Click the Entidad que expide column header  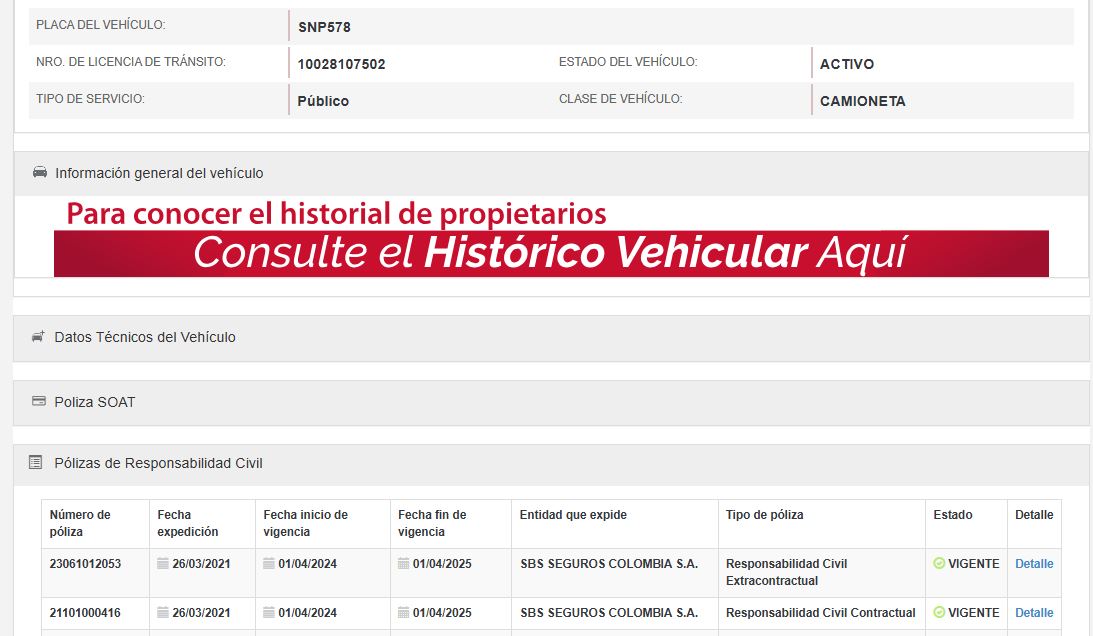tap(573, 515)
